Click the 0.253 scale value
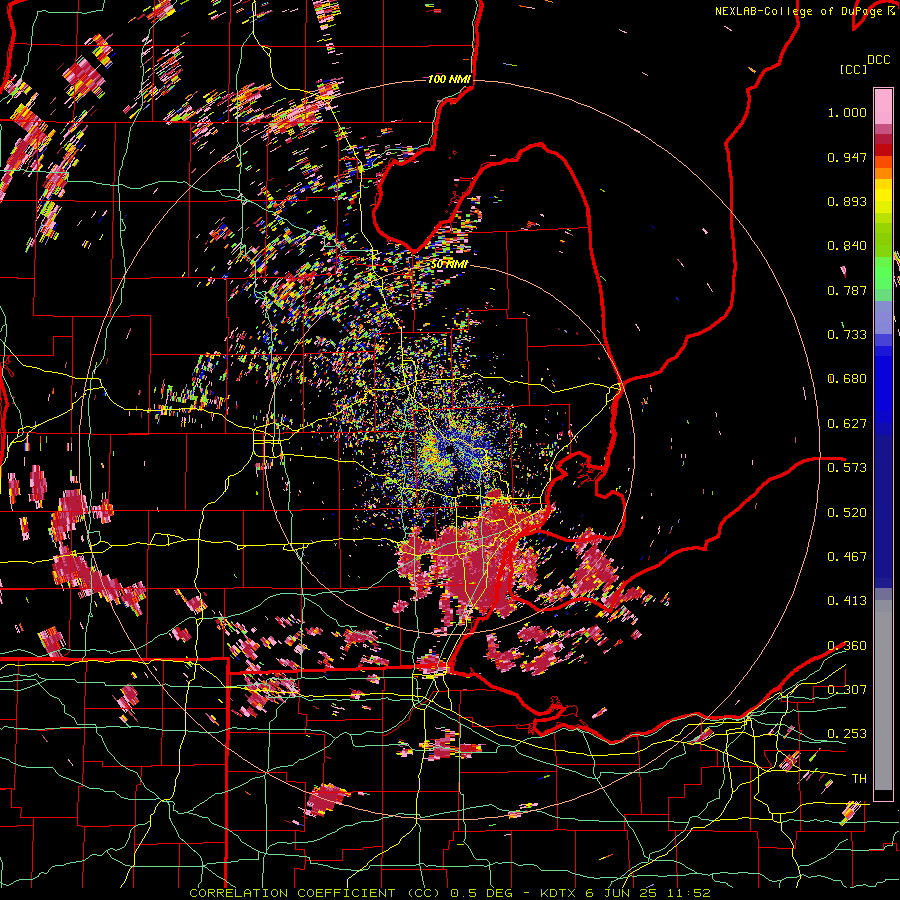 [x=847, y=734]
